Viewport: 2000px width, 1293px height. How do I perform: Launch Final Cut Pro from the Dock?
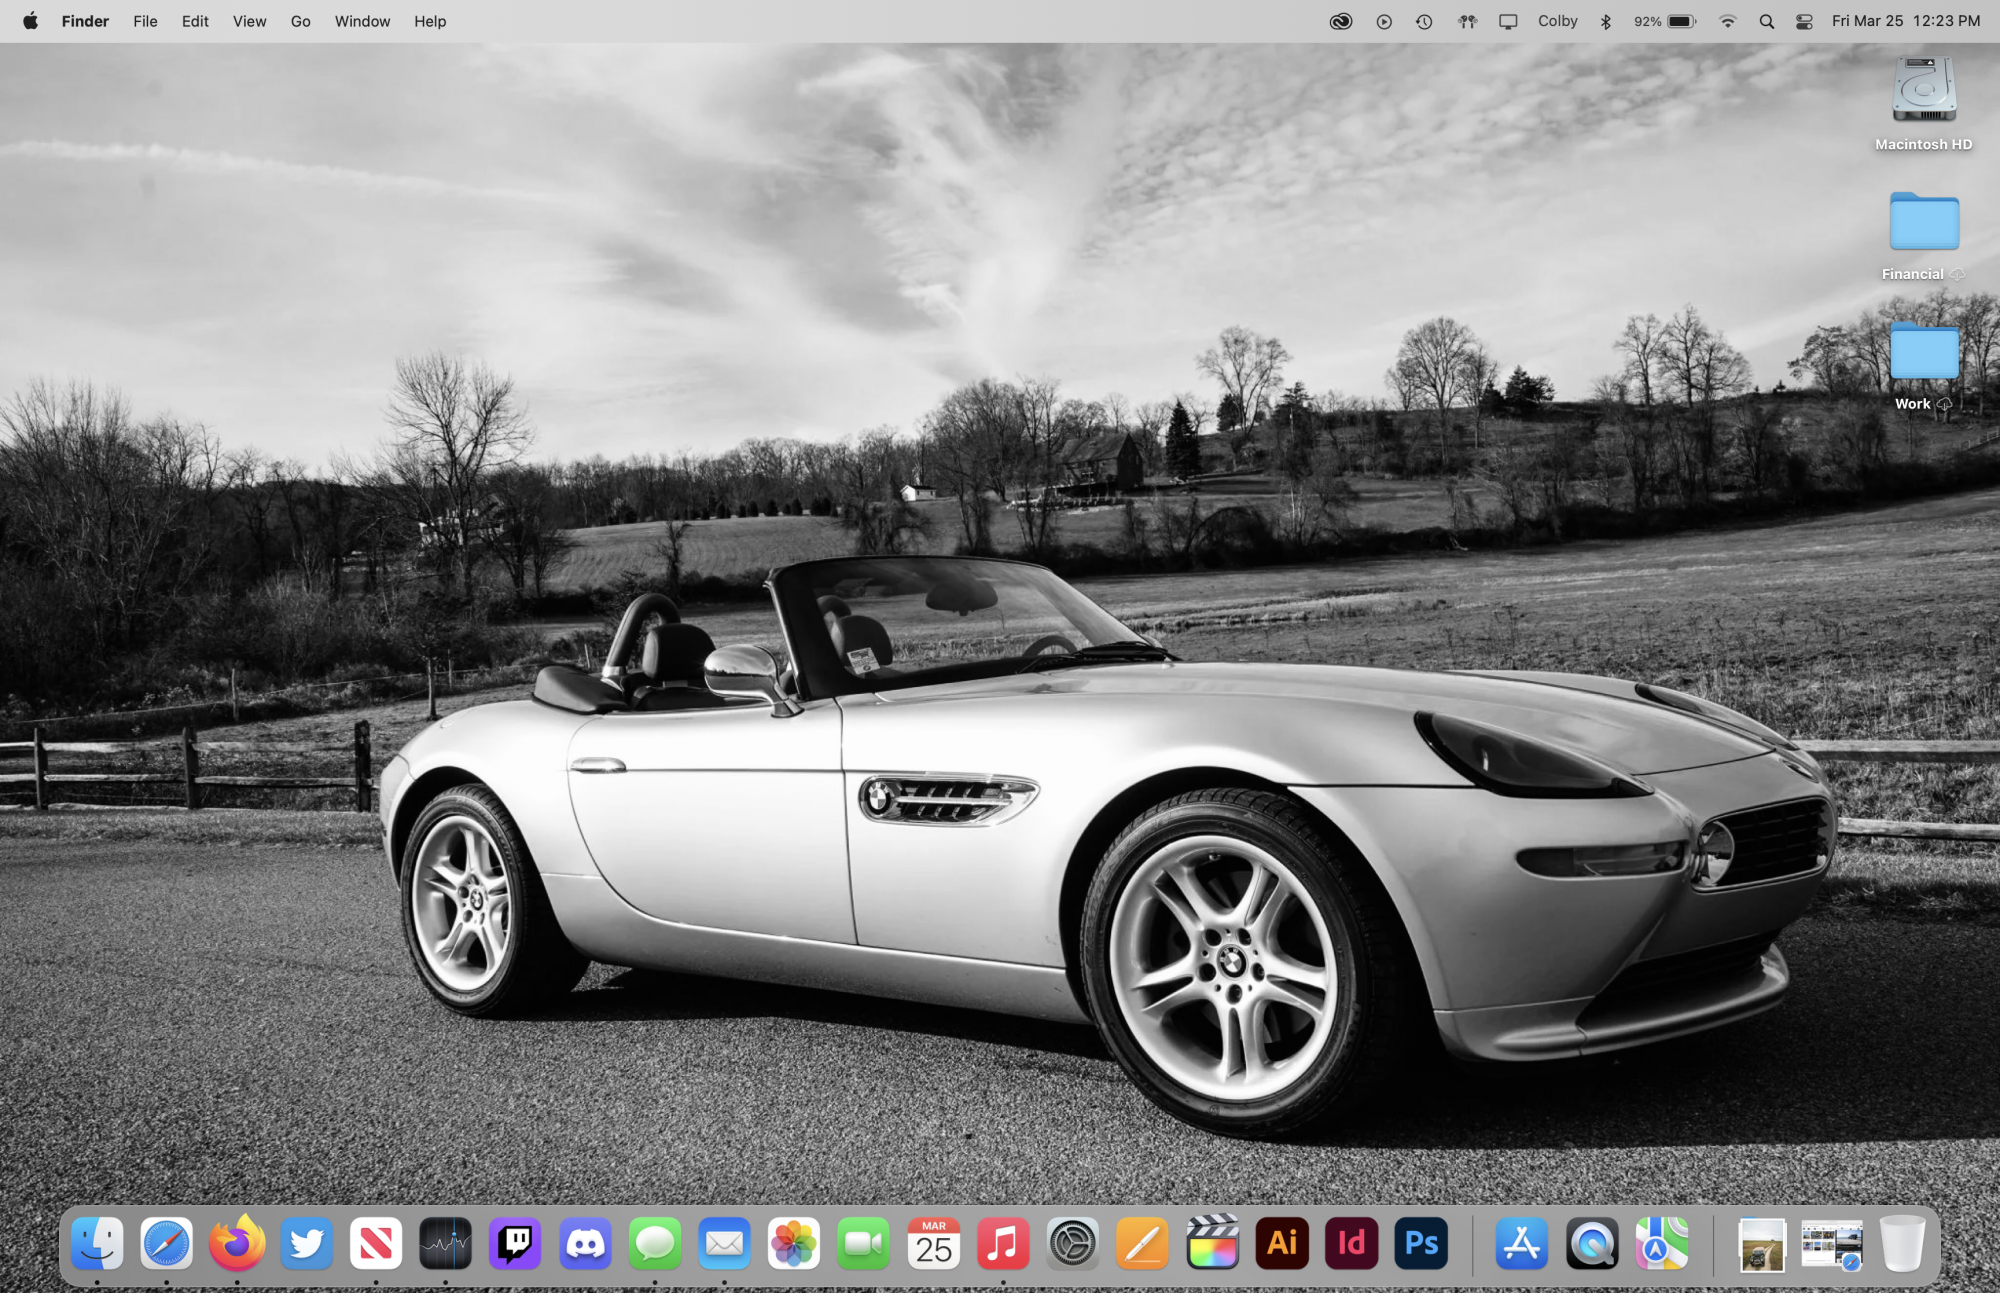click(x=1212, y=1244)
